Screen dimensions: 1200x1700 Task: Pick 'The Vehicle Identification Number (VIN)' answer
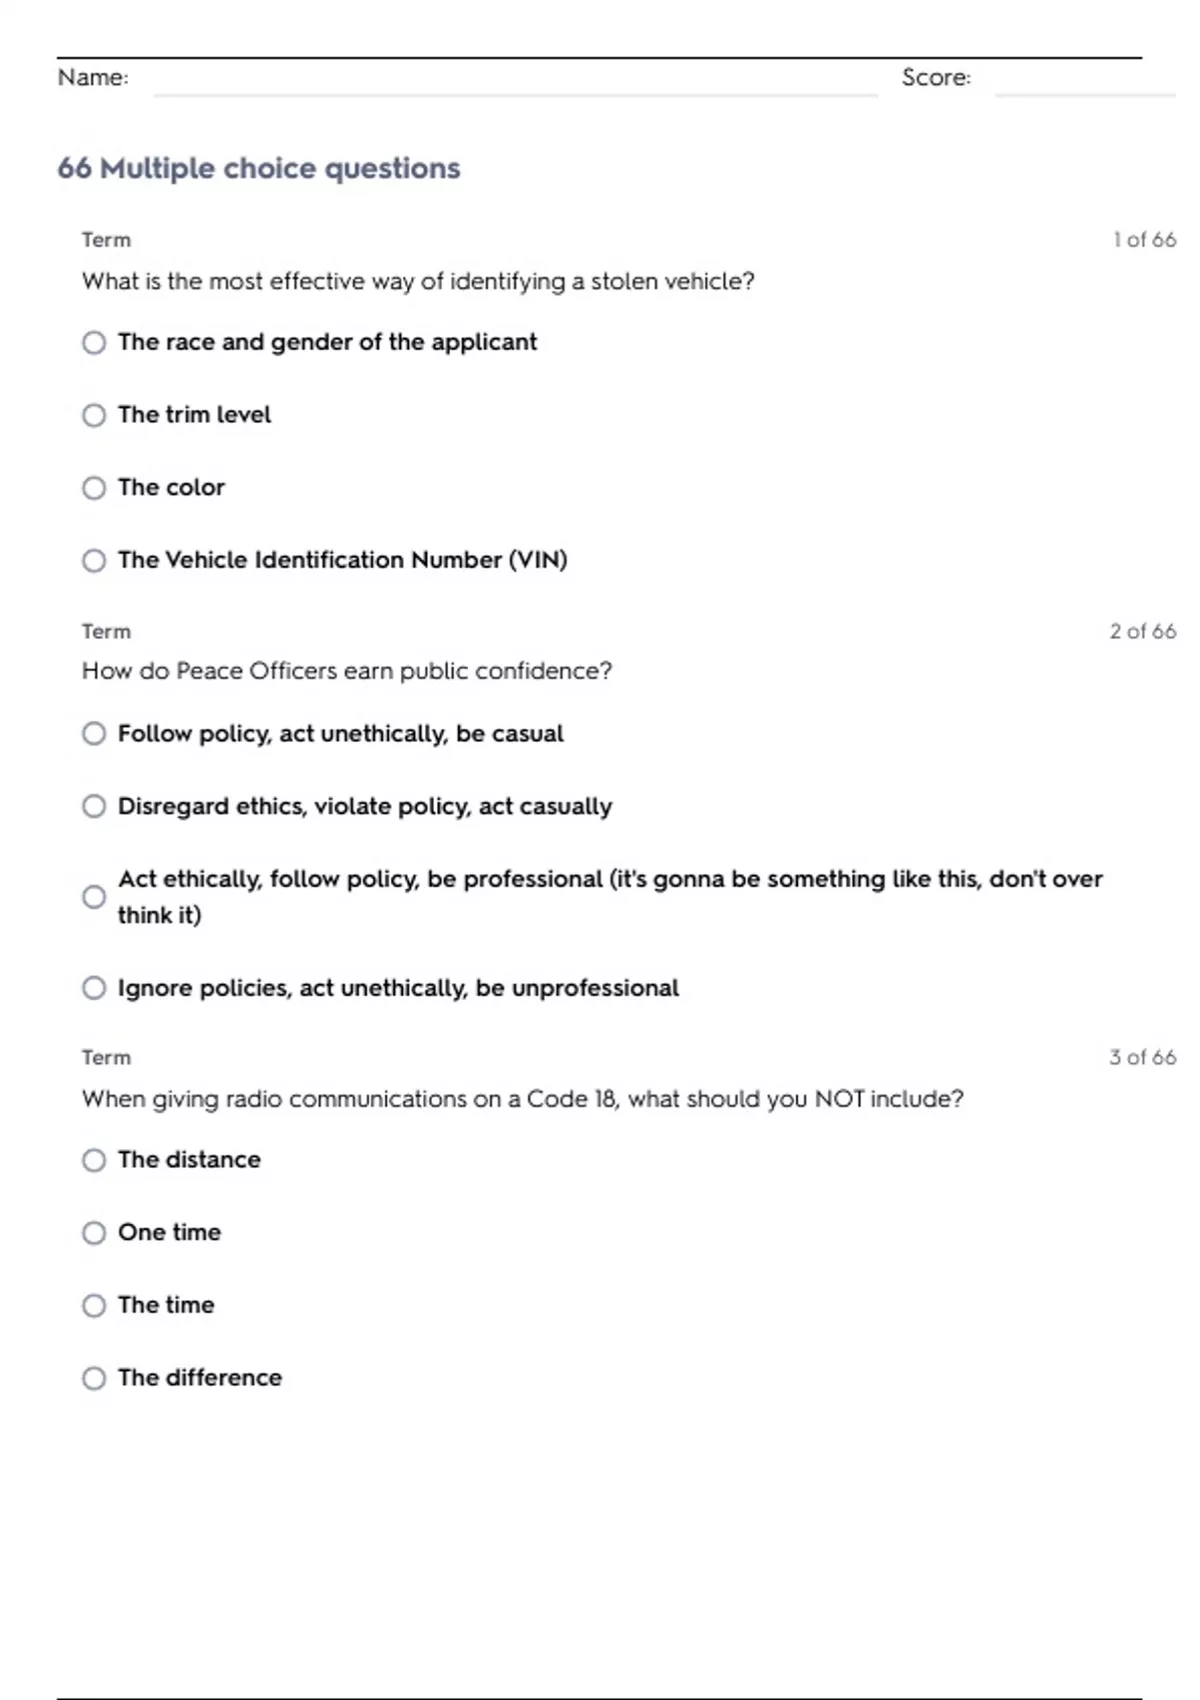pos(94,561)
